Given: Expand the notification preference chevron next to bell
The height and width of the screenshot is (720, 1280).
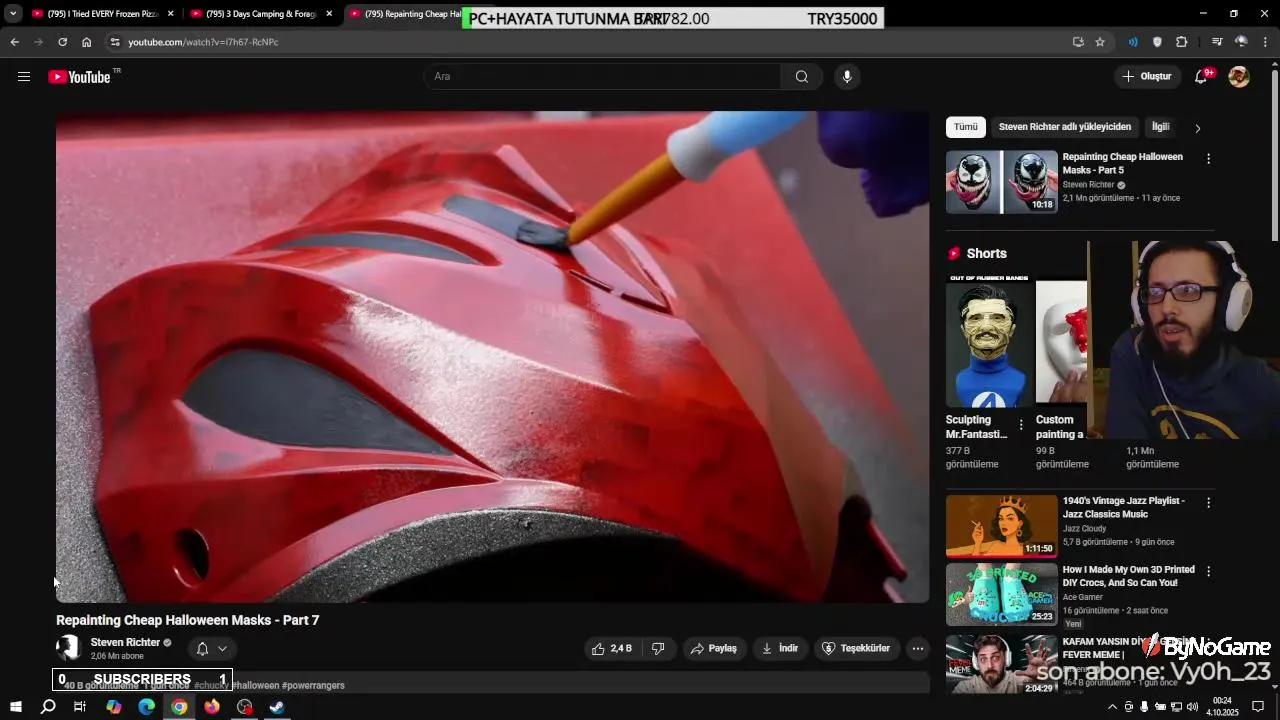Looking at the screenshot, I should coord(222,648).
